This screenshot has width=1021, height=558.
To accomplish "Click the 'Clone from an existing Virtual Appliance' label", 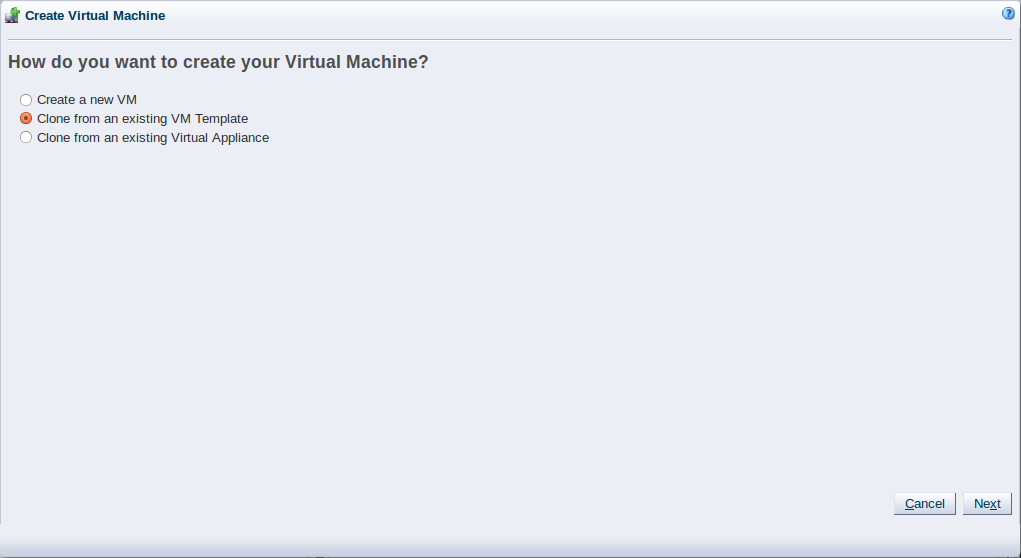I will click(153, 137).
